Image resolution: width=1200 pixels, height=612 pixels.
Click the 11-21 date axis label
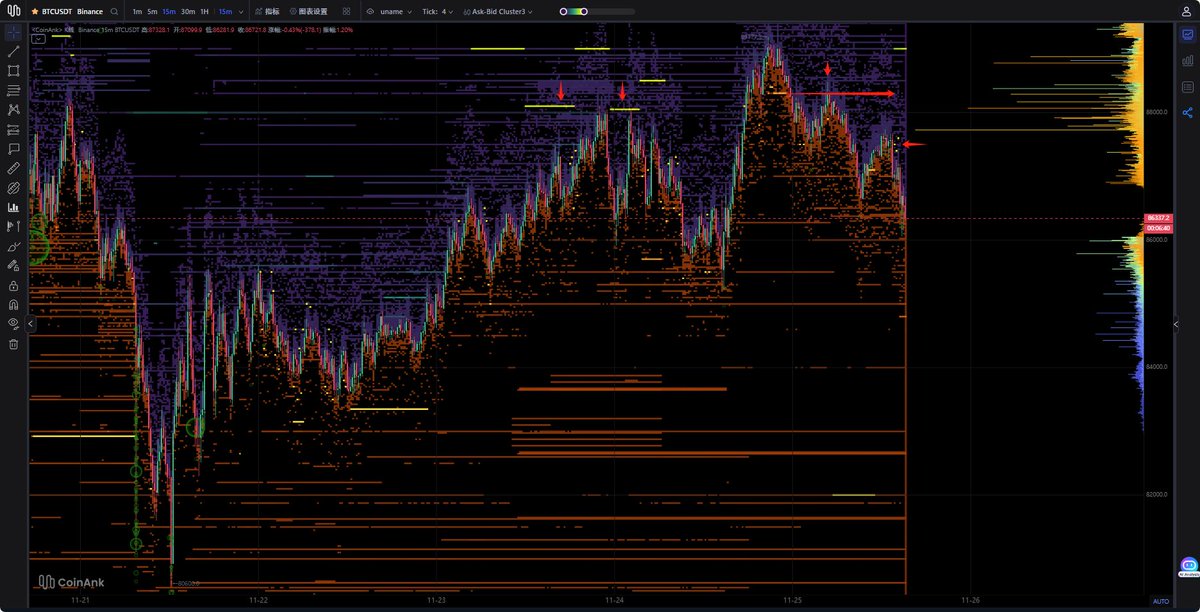(x=81, y=601)
